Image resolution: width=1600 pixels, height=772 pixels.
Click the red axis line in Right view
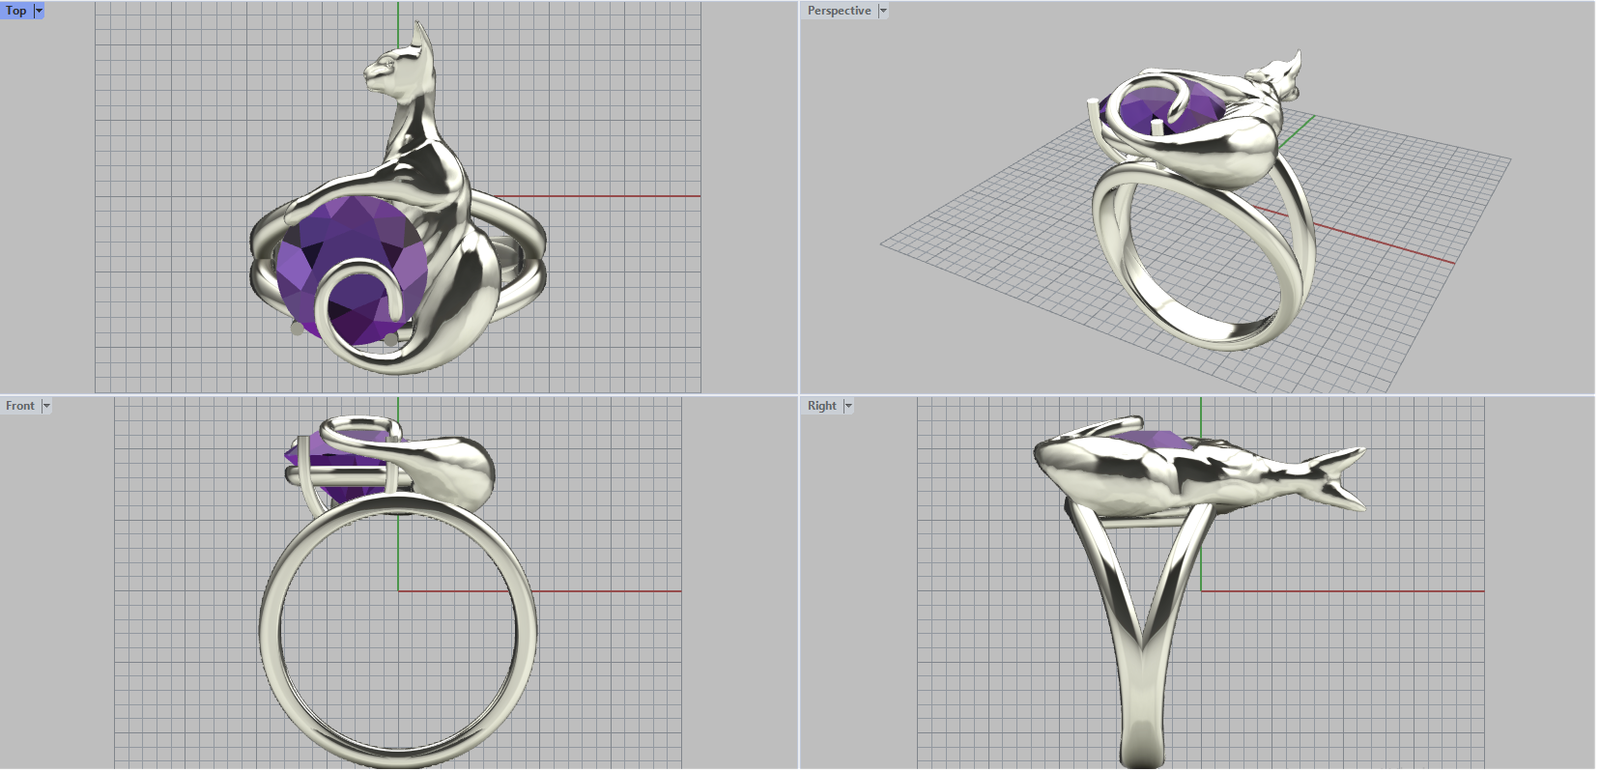[x=1350, y=591]
